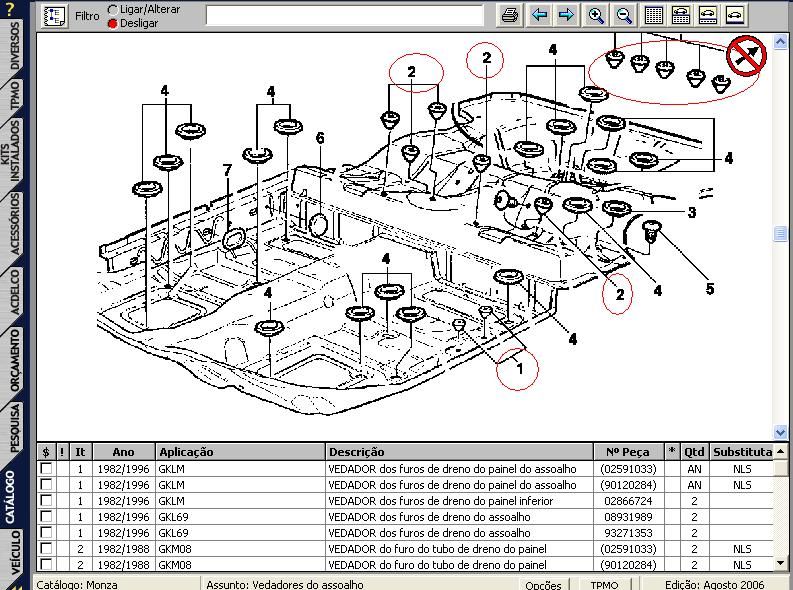The height and width of the screenshot is (590, 793).
Task: Expand the diagram pane chevron at bottom right
Action: pos(781,431)
